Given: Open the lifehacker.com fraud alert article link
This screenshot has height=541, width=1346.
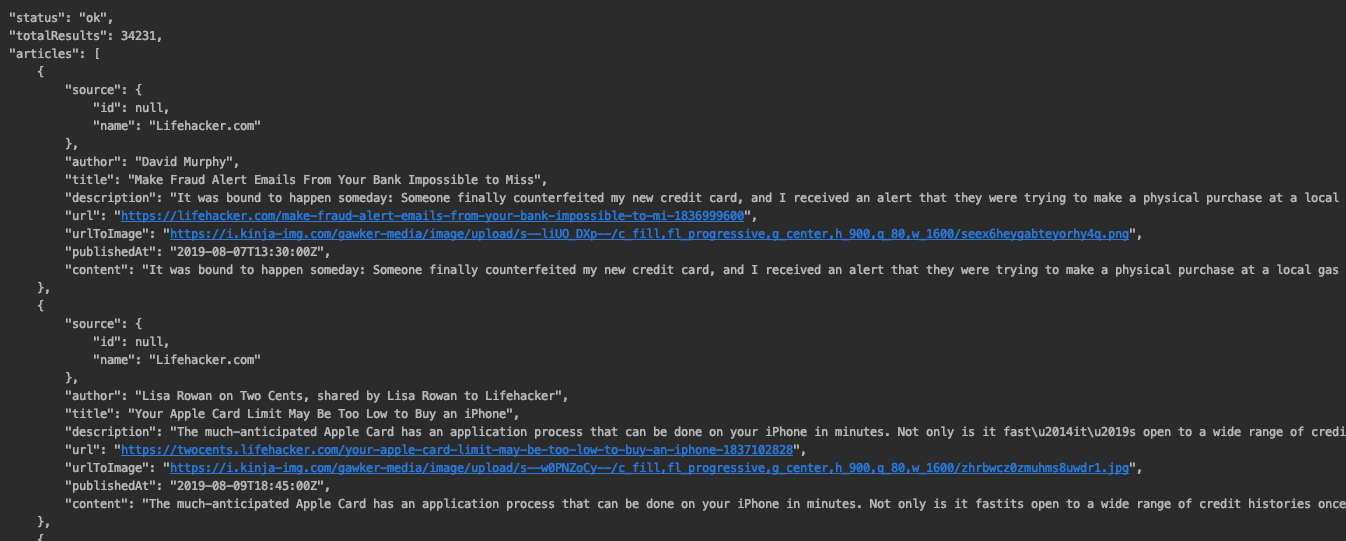Looking at the screenshot, I should tap(436, 216).
